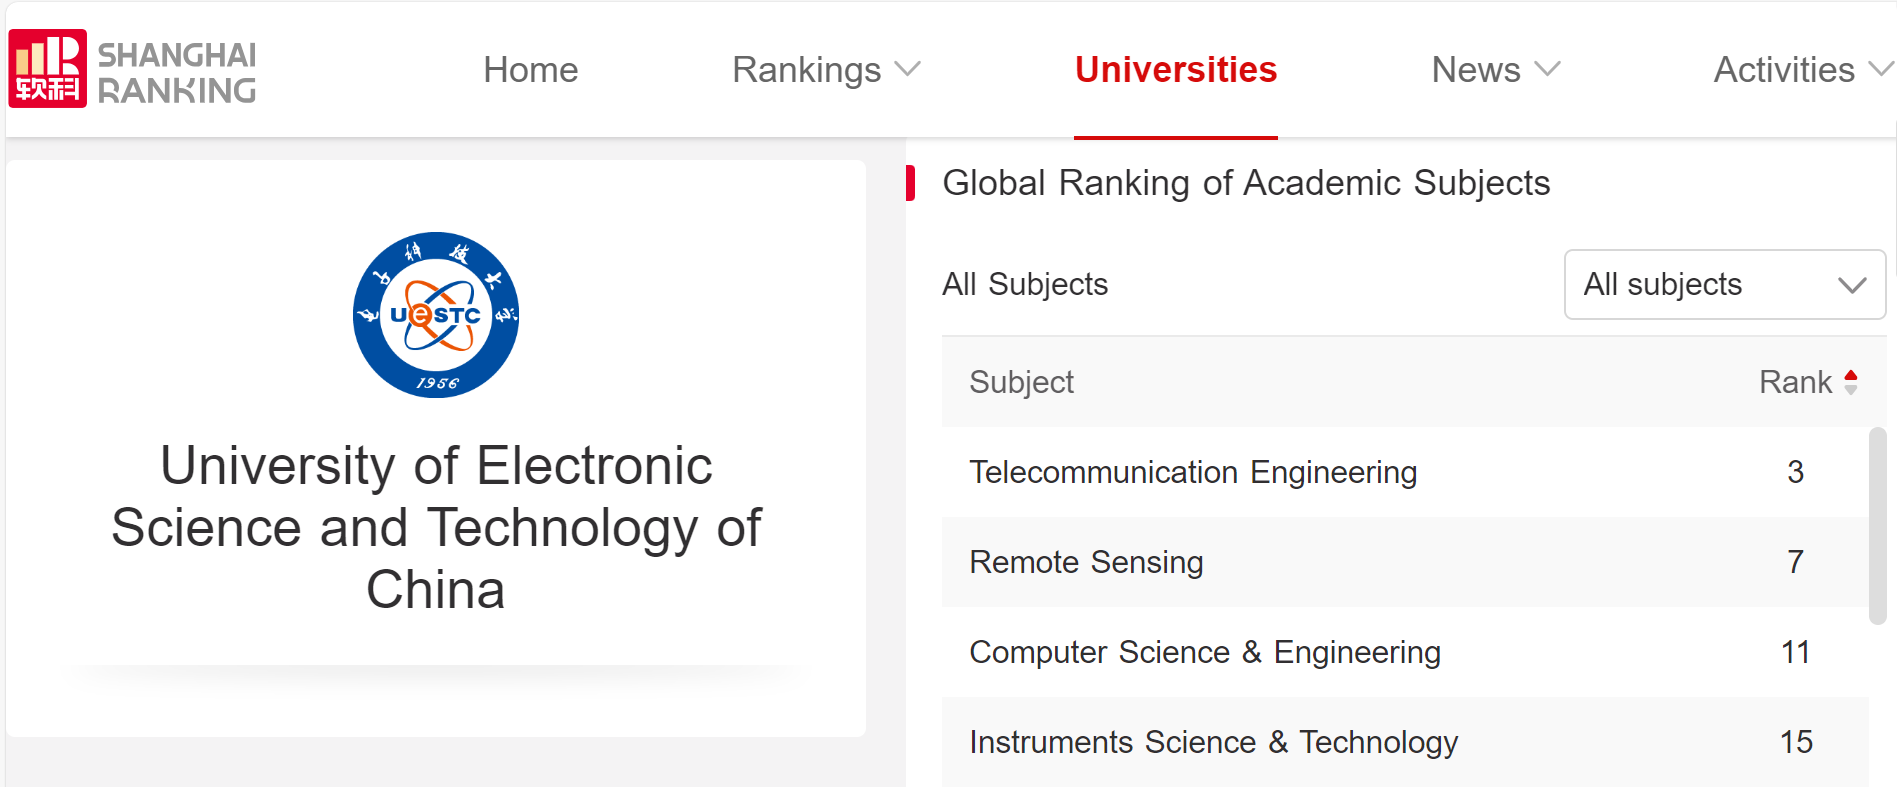Click the Subject column header
Viewport: 1897px width, 787px height.
point(1021,382)
